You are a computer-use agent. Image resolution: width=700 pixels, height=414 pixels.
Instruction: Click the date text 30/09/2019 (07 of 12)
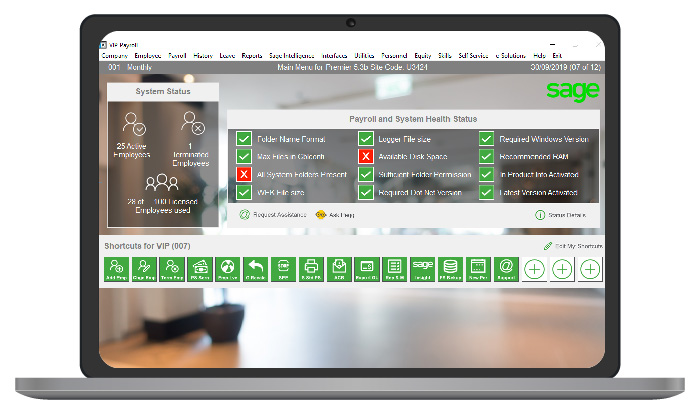tap(566, 67)
